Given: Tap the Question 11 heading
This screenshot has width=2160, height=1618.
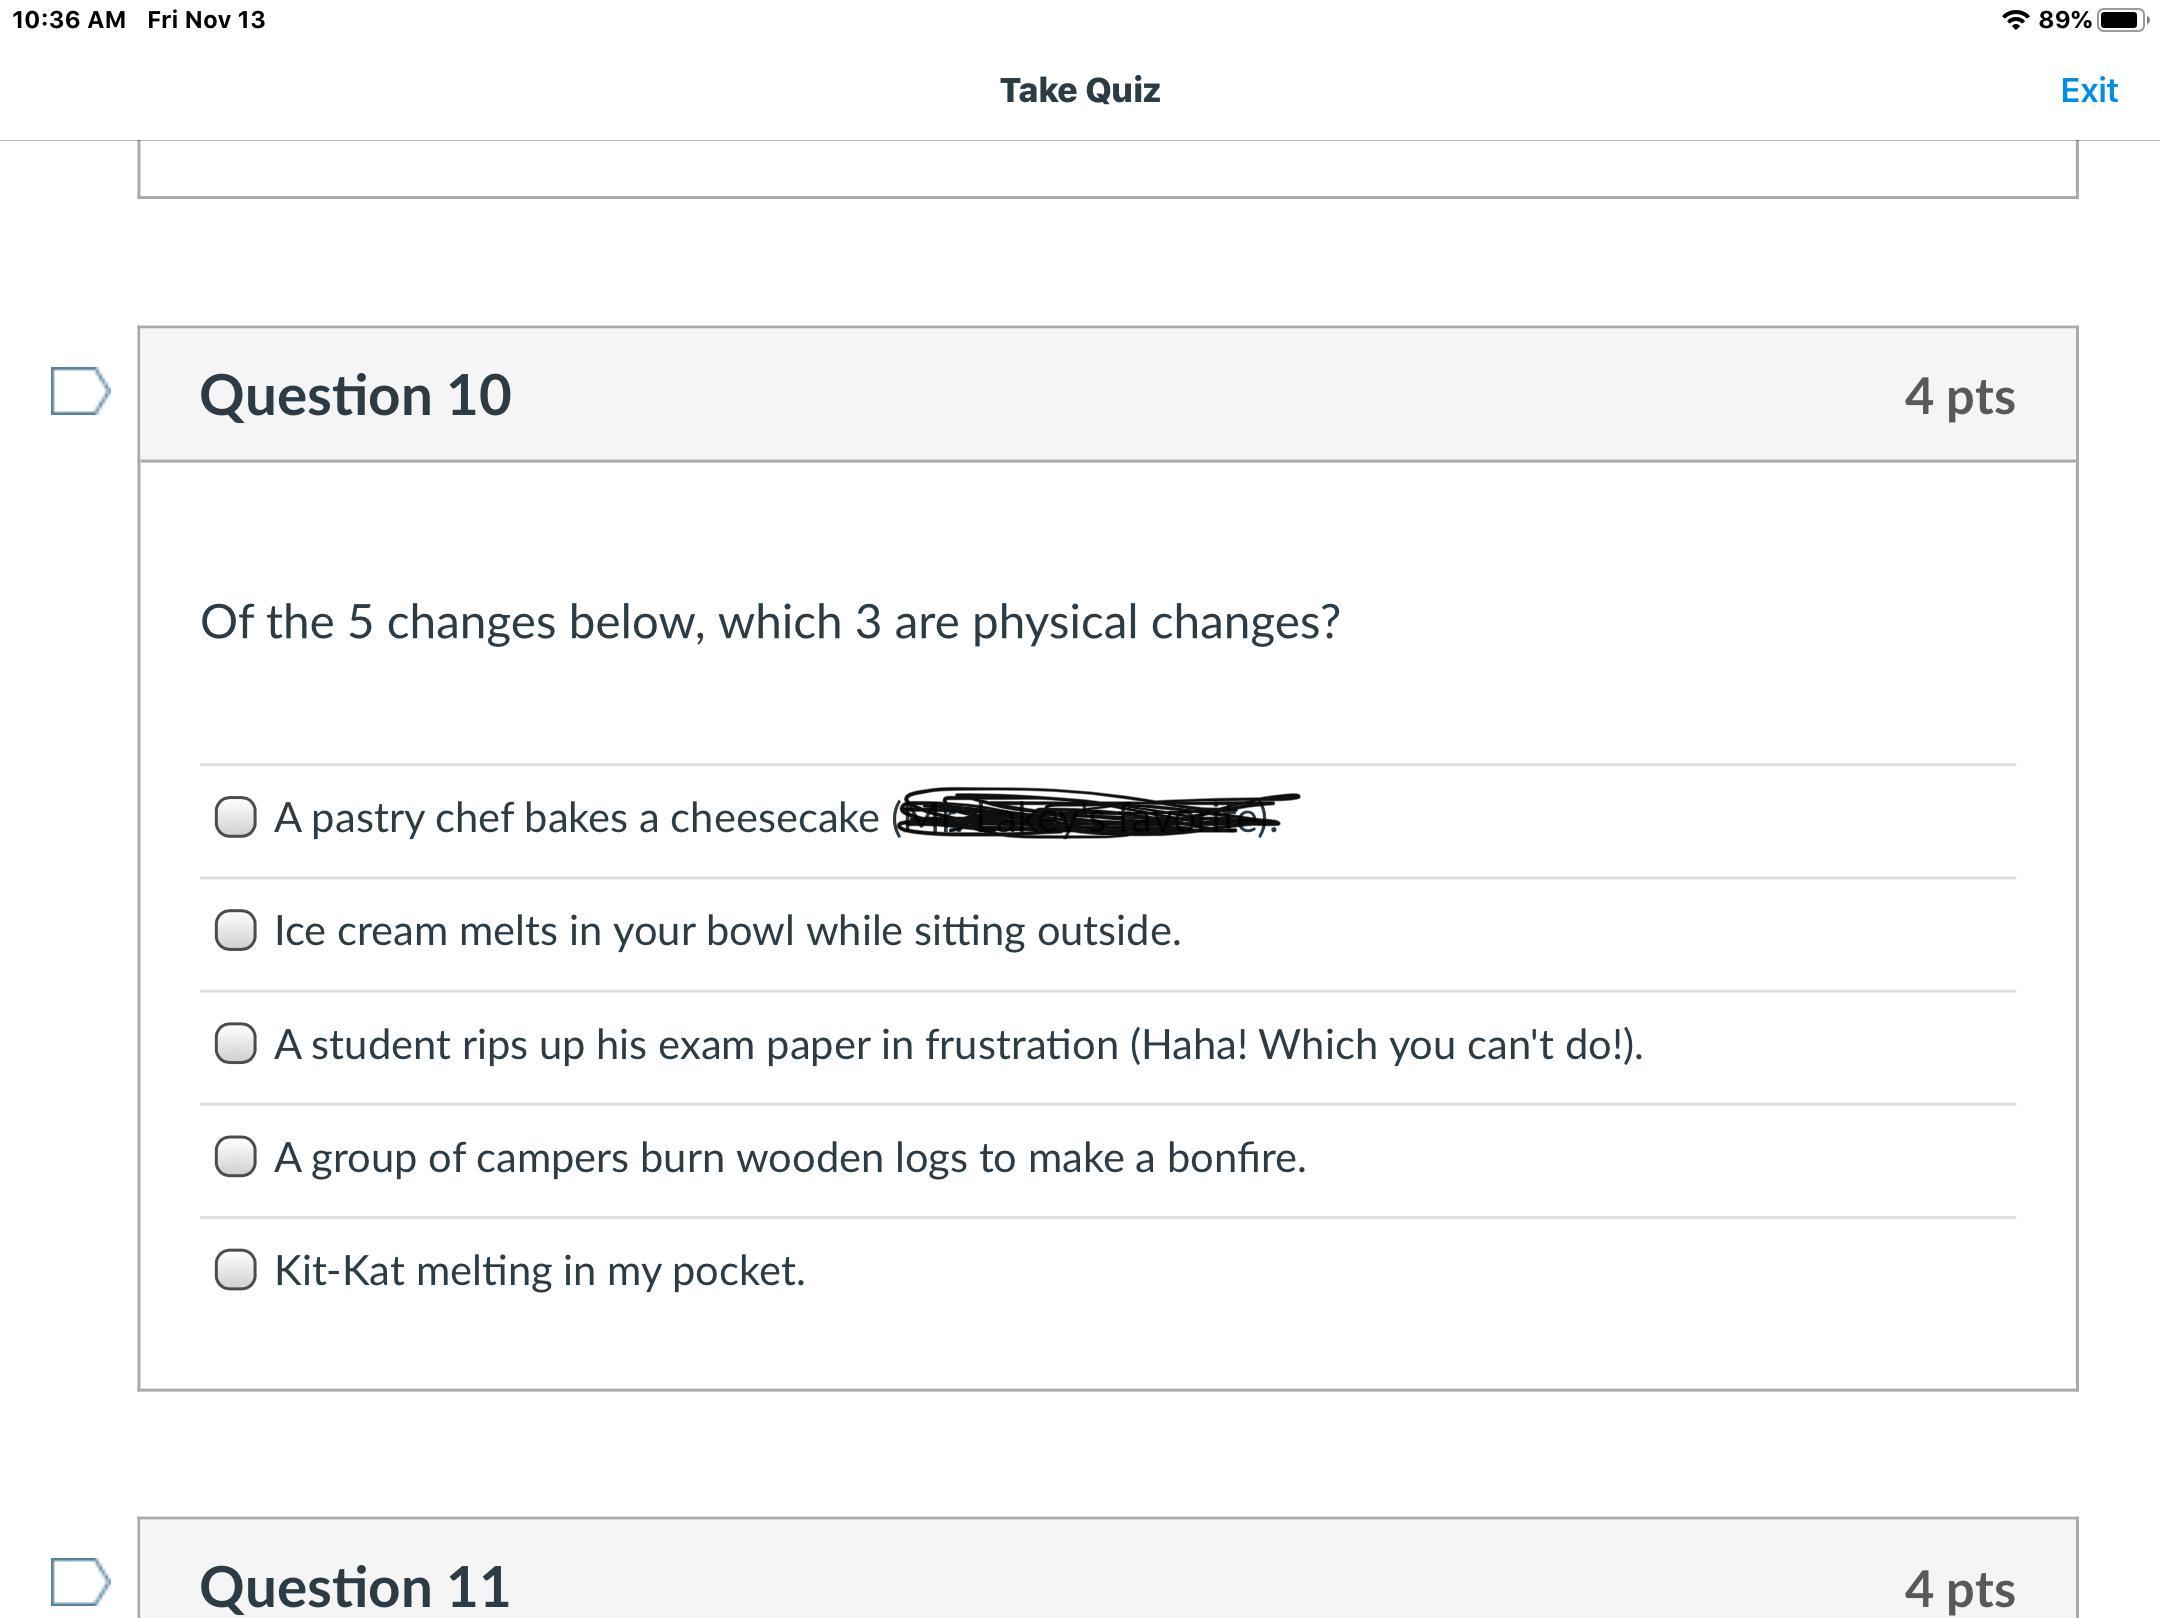Looking at the screenshot, I should coord(356,1586).
